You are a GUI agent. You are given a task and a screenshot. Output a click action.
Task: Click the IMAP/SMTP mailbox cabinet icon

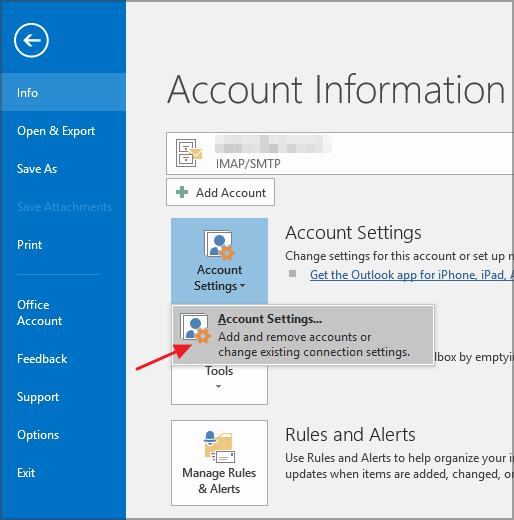189,153
